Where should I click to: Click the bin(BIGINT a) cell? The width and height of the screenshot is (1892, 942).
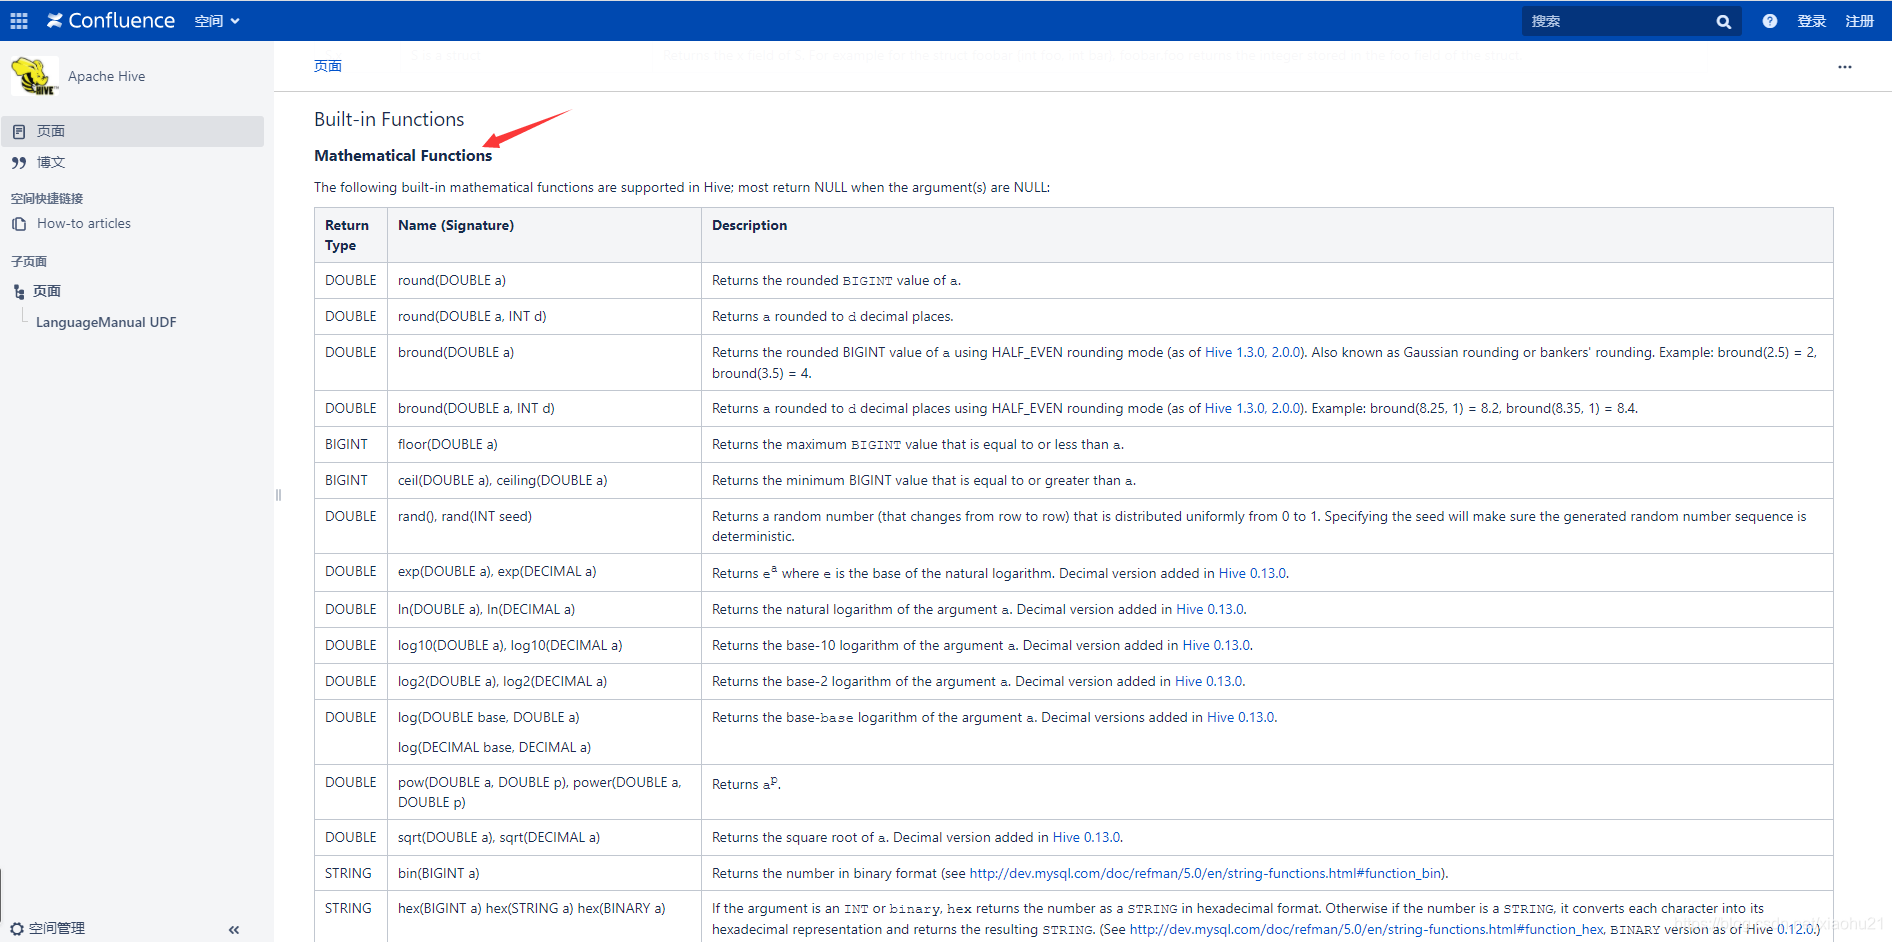click(x=544, y=873)
